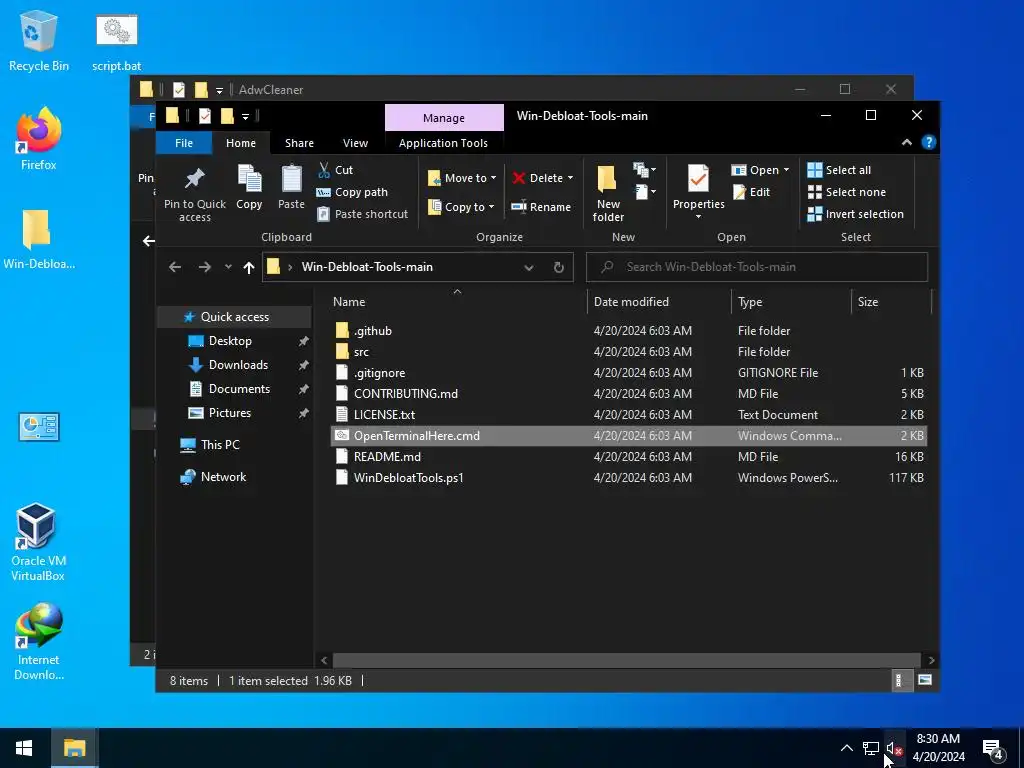Click Select none in ribbon

coord(847,192)
